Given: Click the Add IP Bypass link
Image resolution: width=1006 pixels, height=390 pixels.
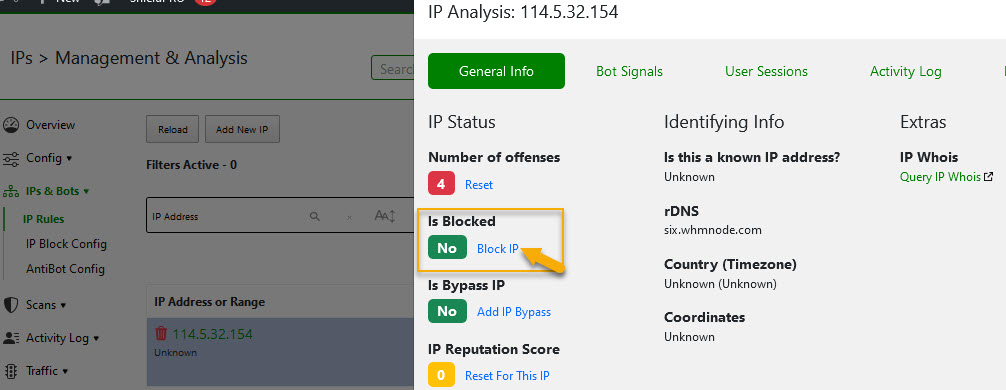Looking at the screenshot, I should 514,312.
